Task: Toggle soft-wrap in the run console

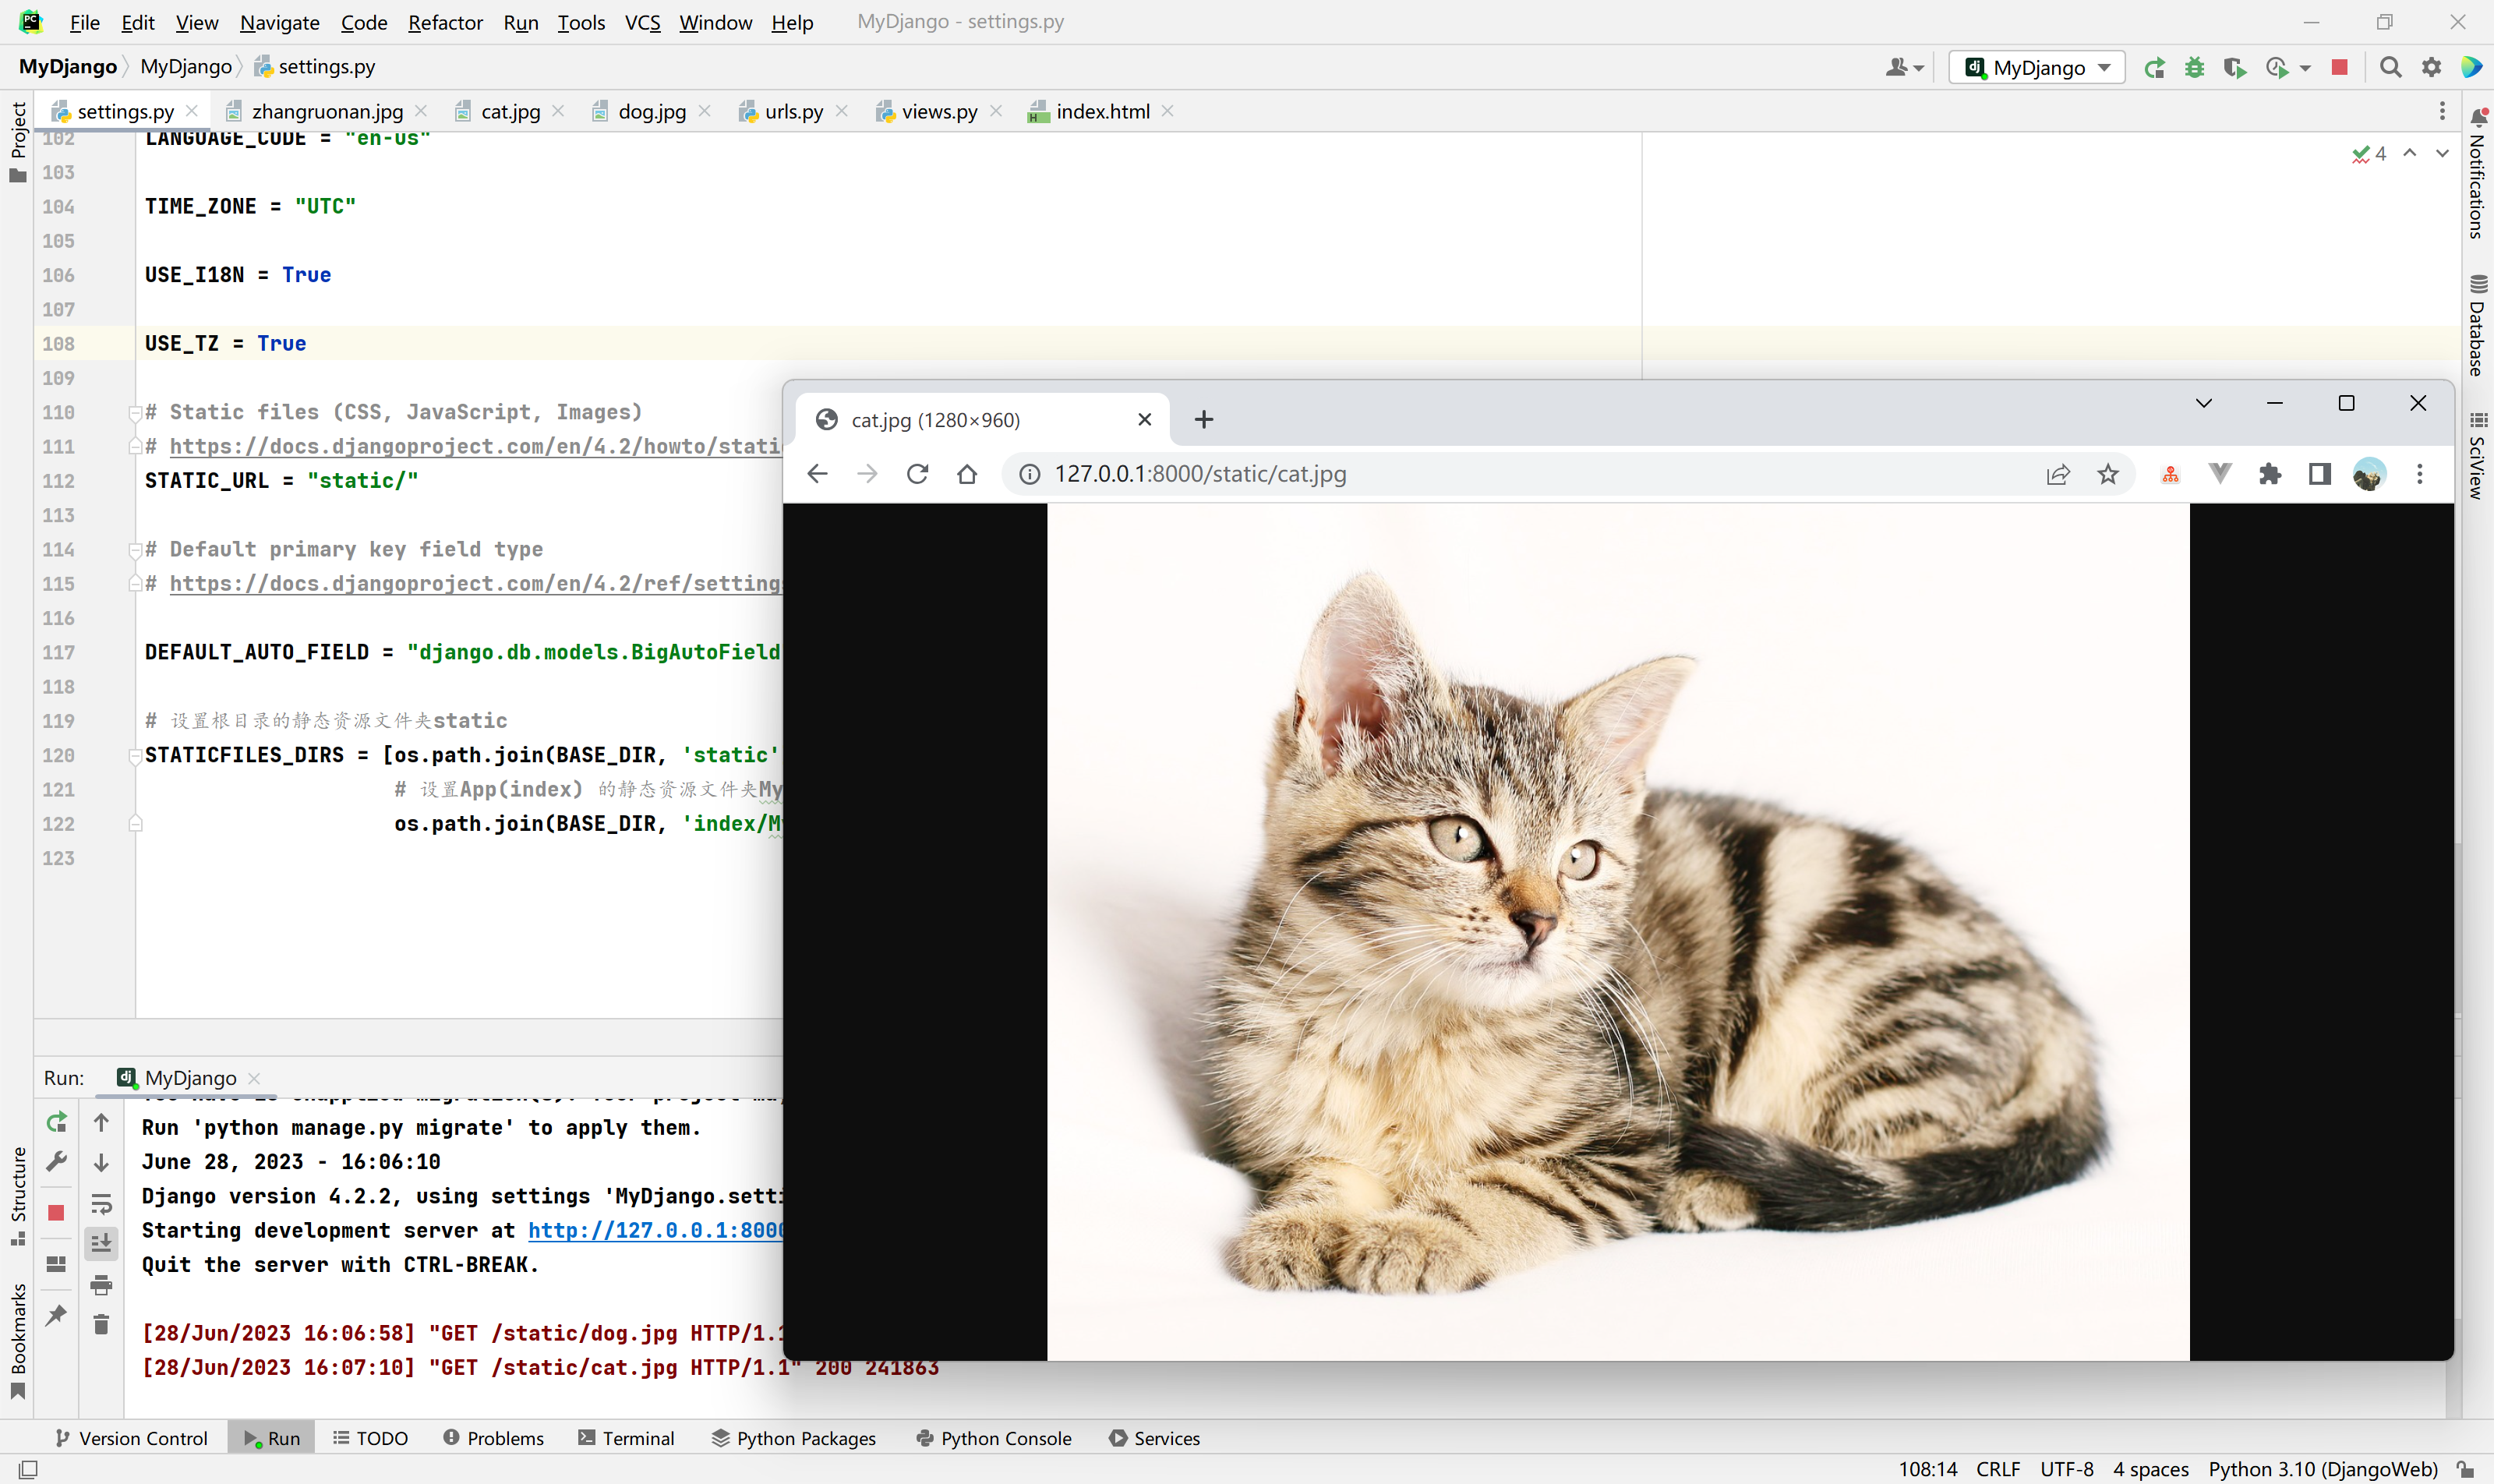Action: click(101, 1203)
